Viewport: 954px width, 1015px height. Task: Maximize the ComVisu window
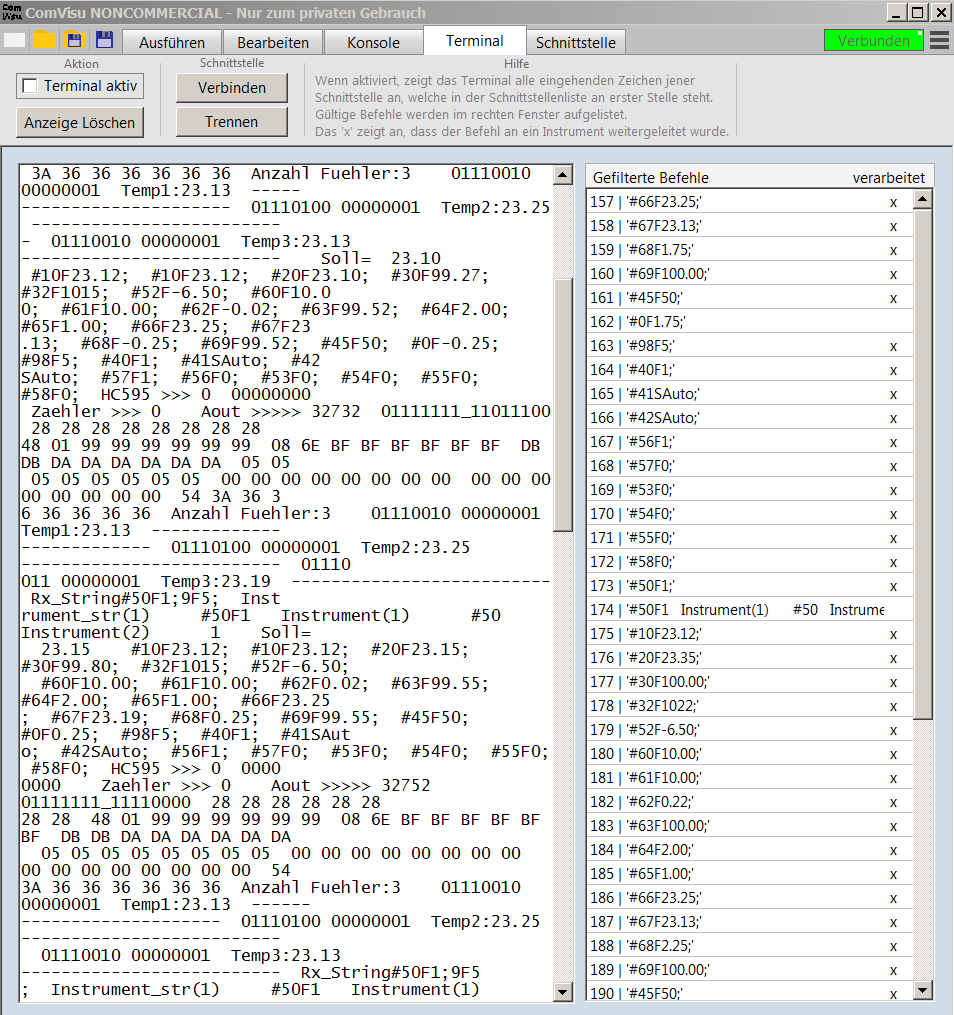pos(917,12)
